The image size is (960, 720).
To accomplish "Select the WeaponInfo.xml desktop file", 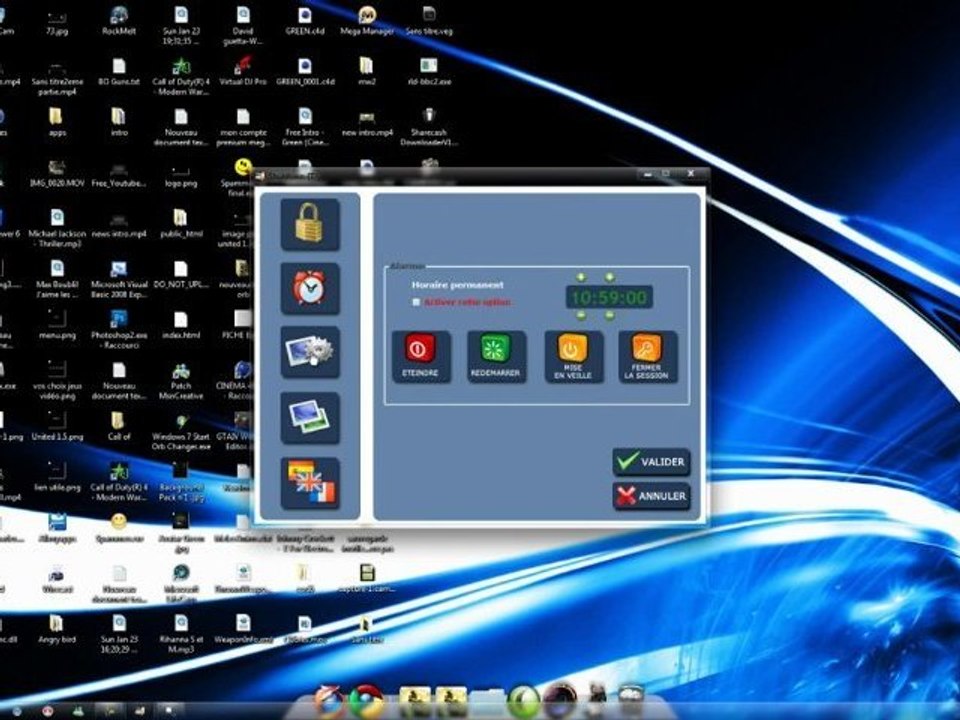I will pyautogui.click(x=243, y=629).
